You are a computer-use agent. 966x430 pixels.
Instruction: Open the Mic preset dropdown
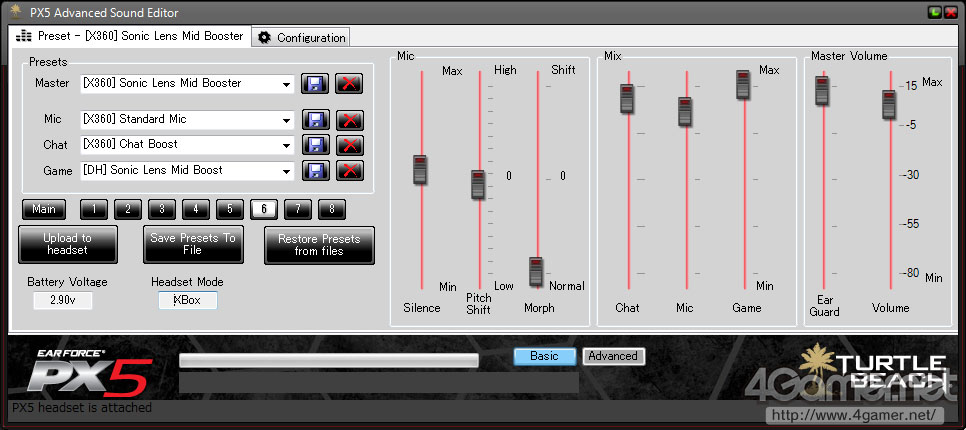pyautogui.click(x=286, y=120)
